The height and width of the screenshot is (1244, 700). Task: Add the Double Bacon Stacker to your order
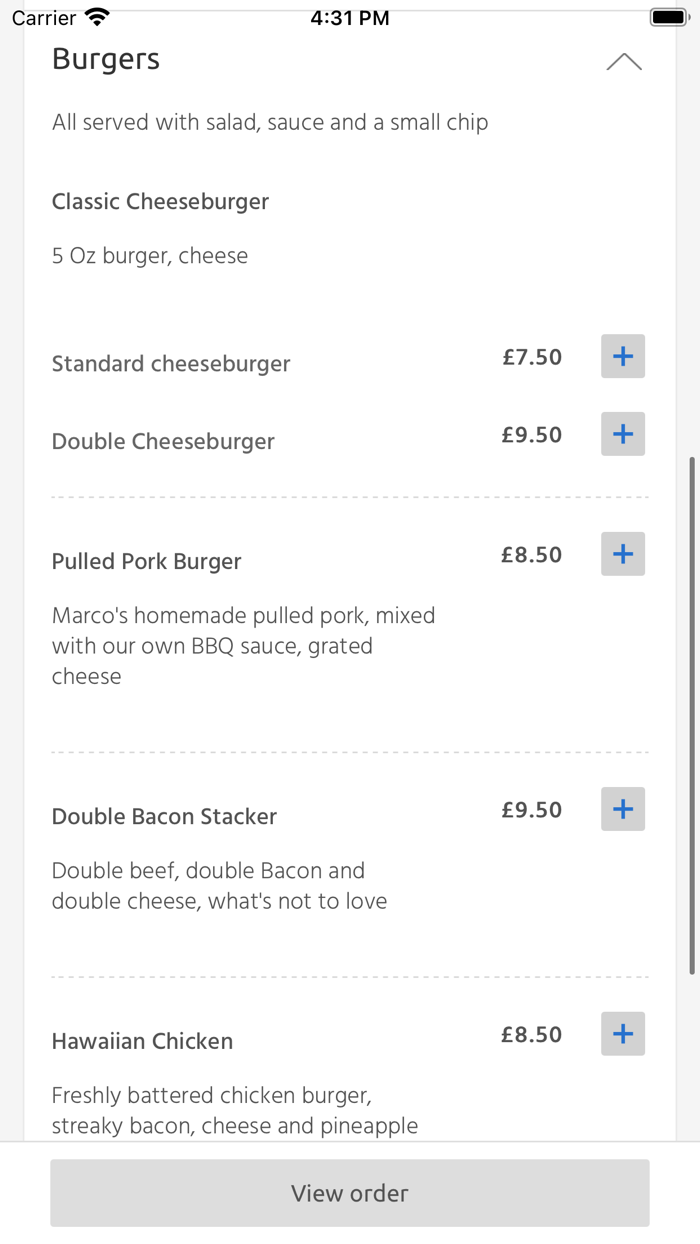622,809
